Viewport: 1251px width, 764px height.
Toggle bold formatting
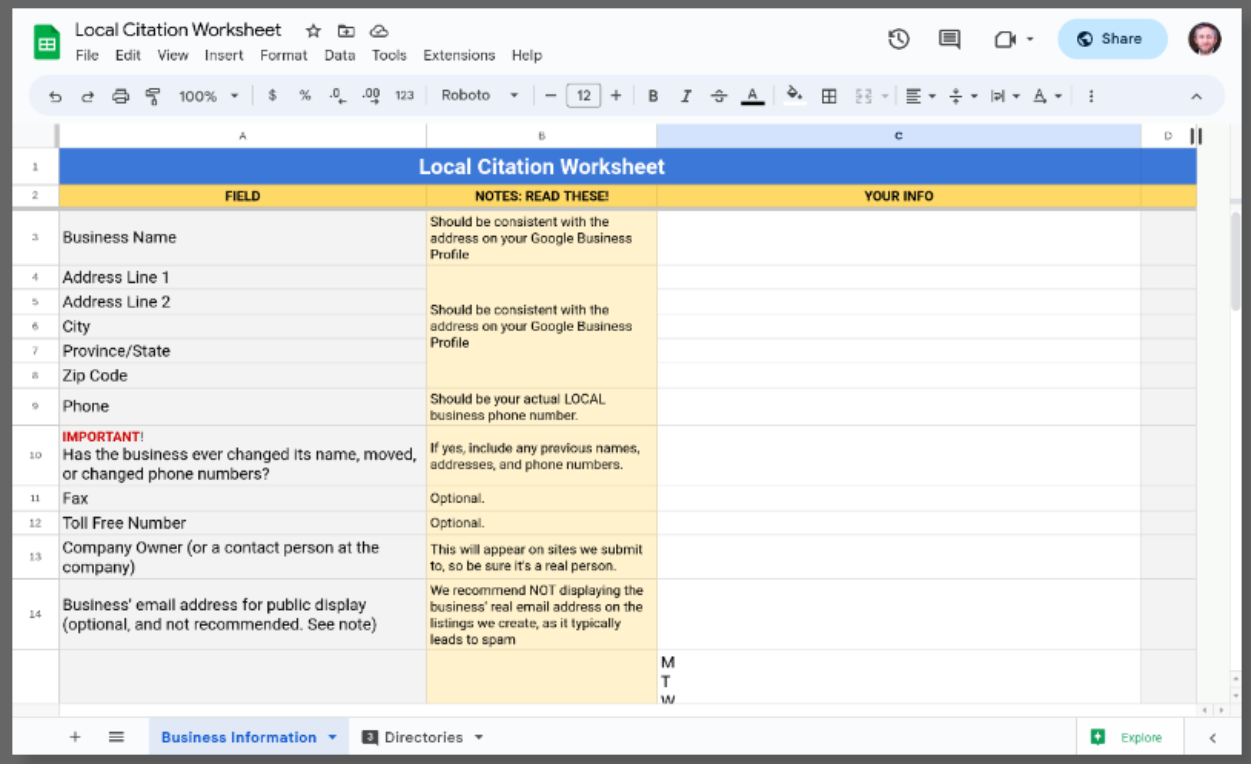pos(653,96)
